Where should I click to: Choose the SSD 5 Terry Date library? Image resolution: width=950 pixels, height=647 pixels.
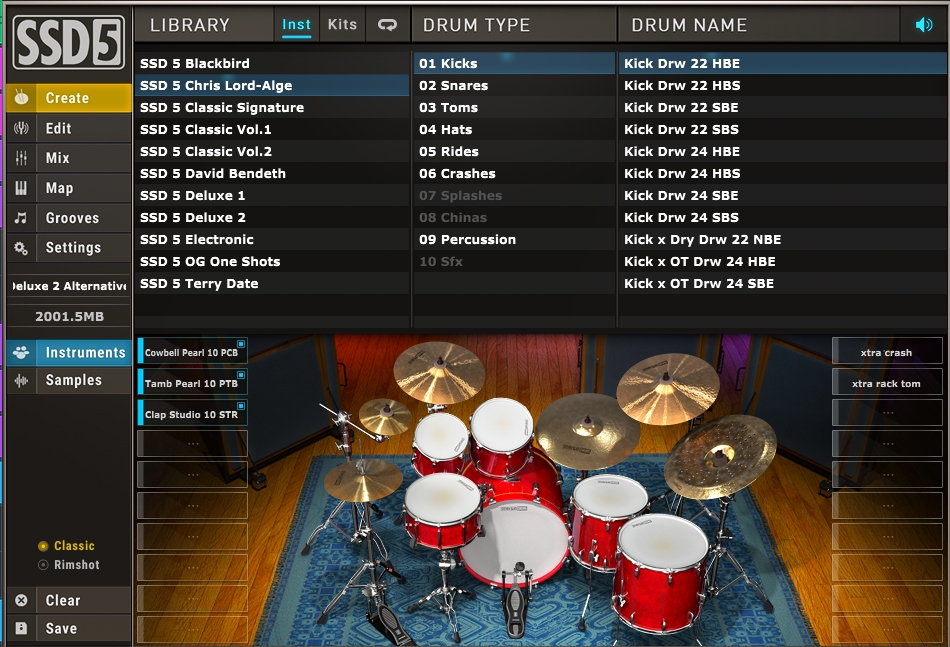click(x=272, y=284)
